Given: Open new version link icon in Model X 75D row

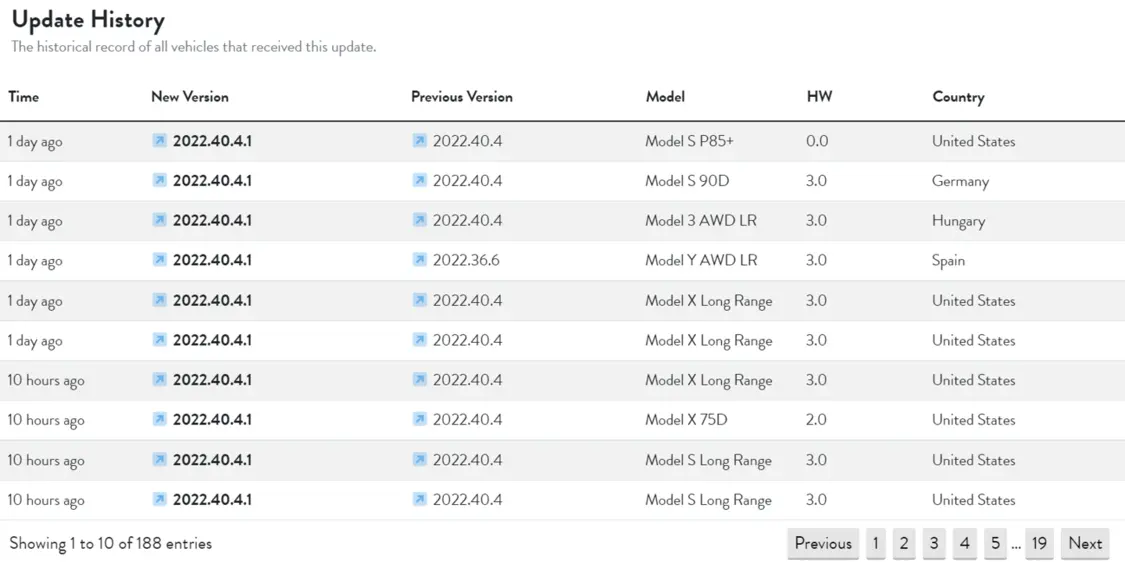Looking at the screenshot, I should 159,419.
